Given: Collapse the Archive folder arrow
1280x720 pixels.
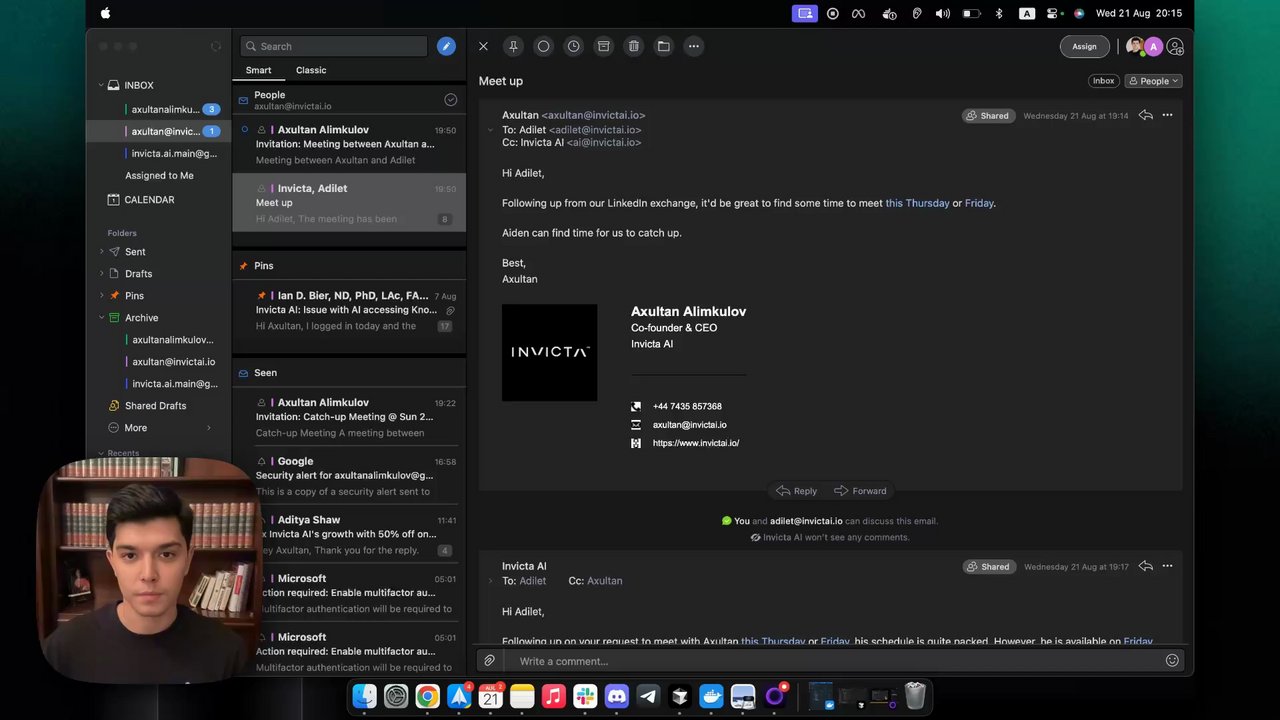Looking at the screenshot, I should tap(101, 318).
